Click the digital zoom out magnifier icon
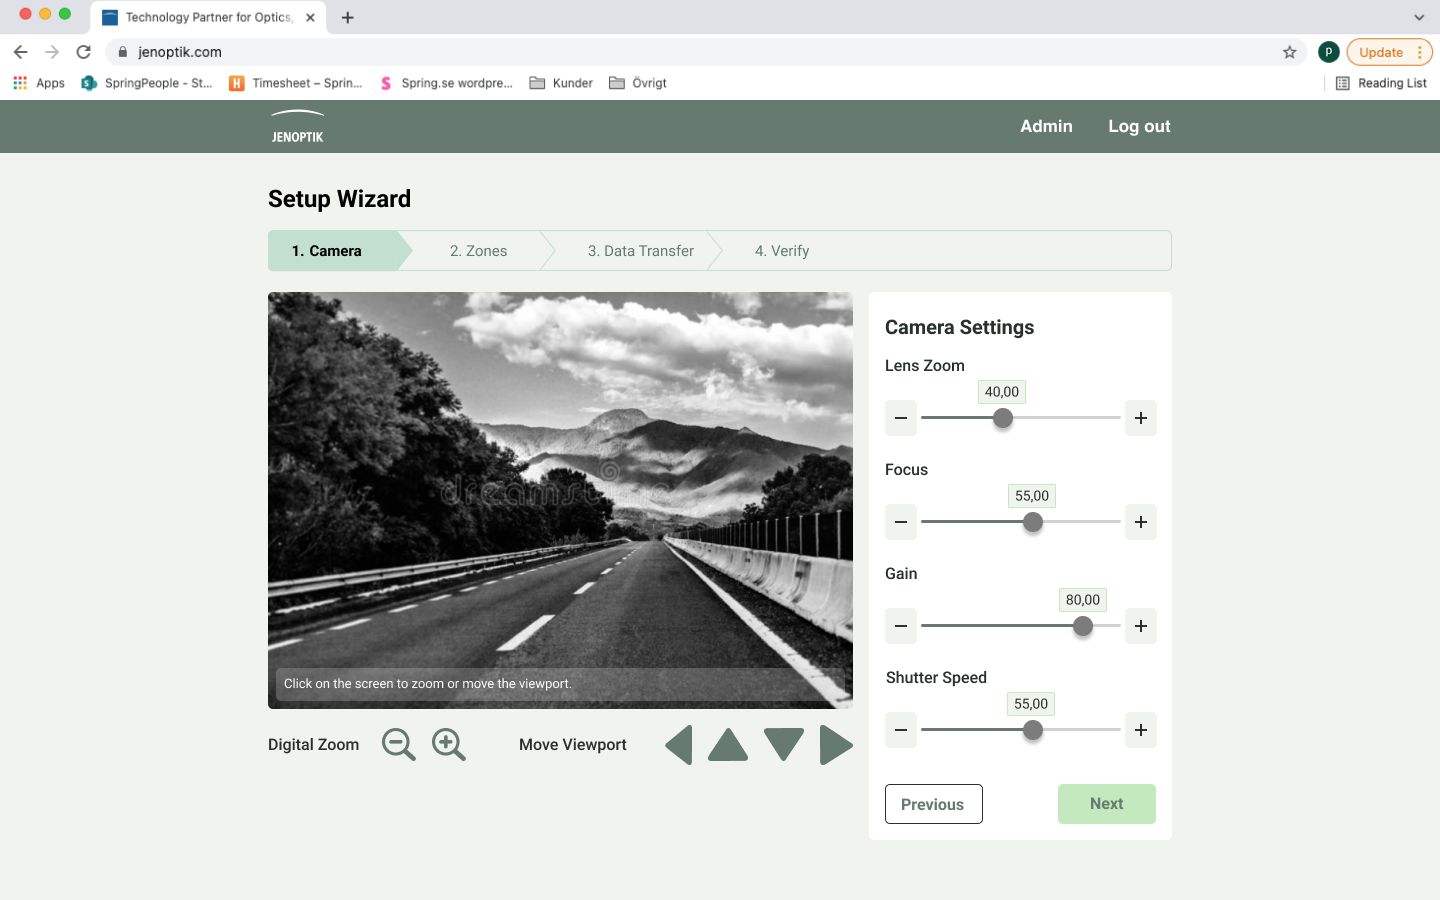The width and height of the screenshot is (1440, 900). (x=398, y=745)
